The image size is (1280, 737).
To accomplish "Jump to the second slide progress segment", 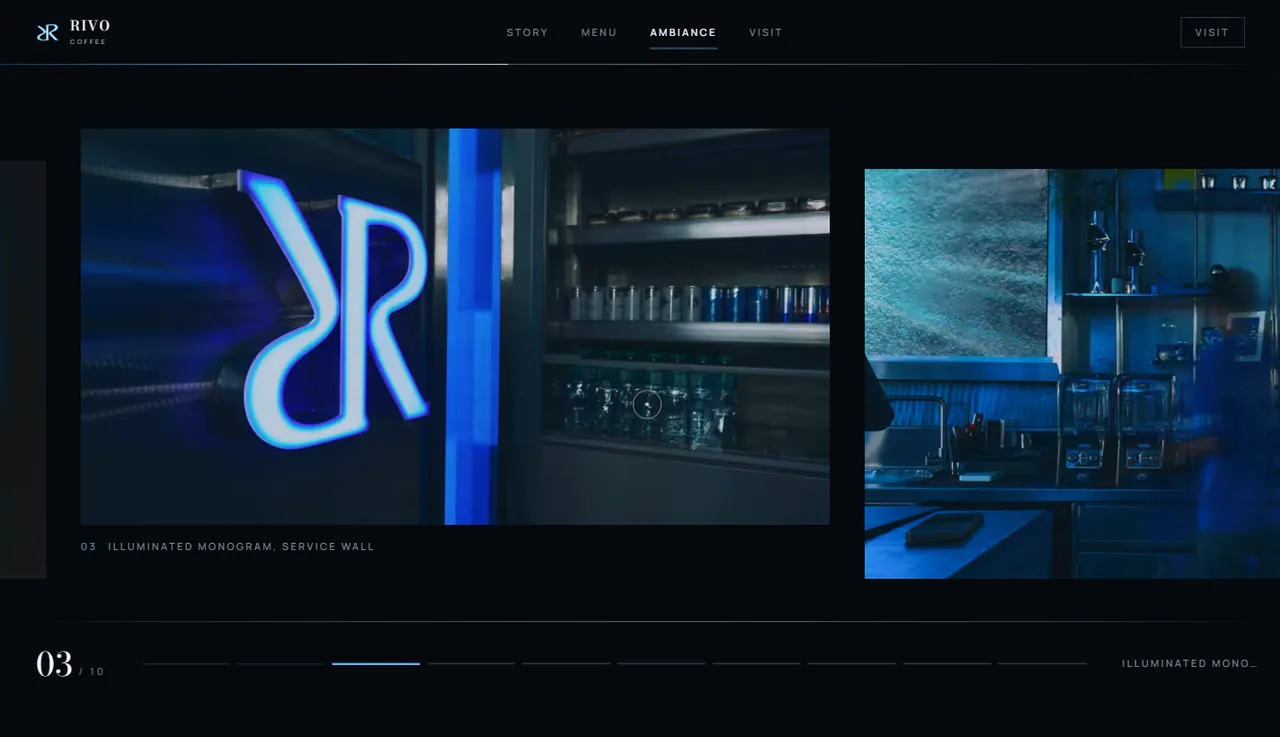I will pos(281,663).
